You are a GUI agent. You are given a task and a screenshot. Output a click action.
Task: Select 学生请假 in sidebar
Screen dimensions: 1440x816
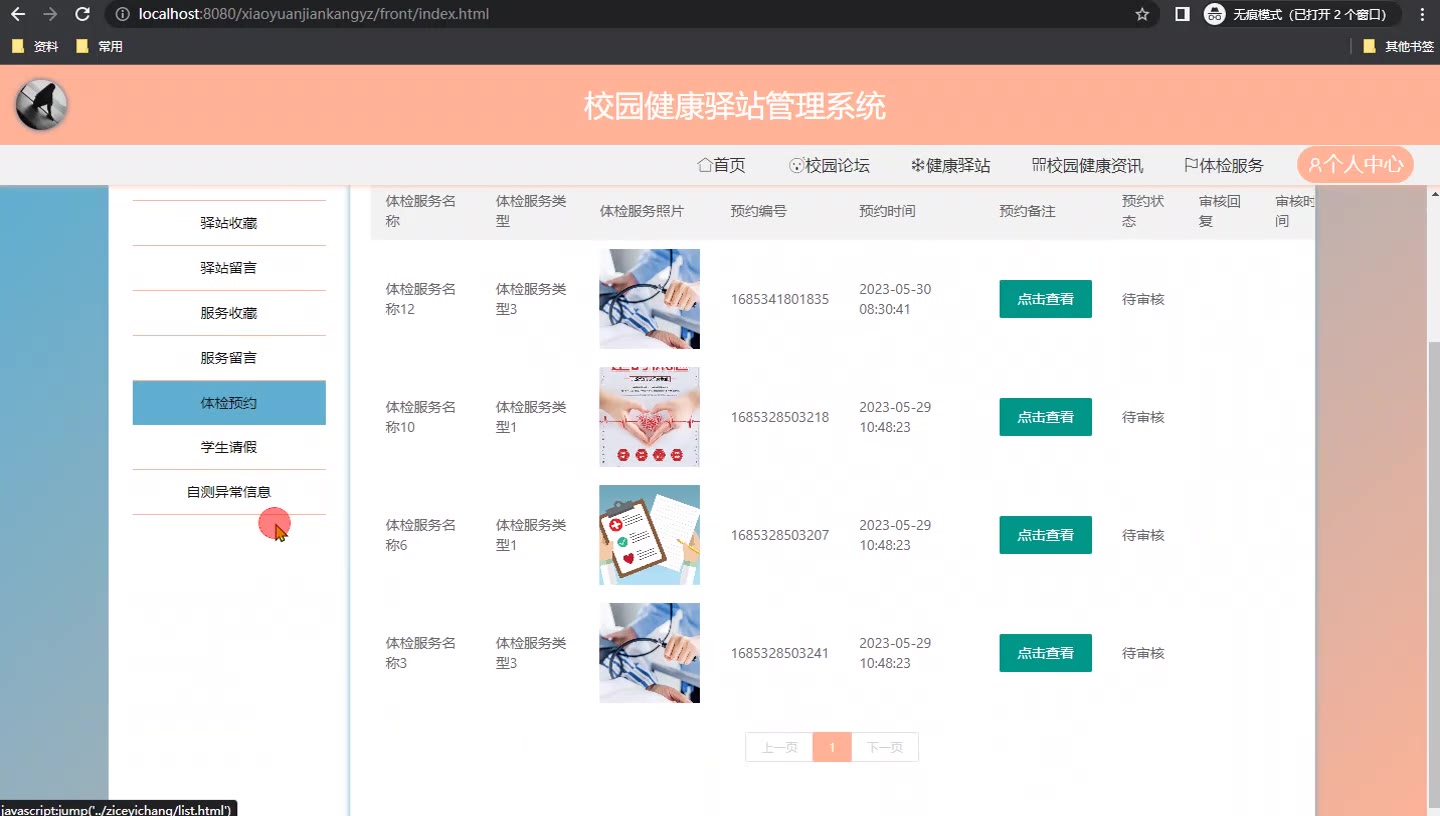click(229, 447)
